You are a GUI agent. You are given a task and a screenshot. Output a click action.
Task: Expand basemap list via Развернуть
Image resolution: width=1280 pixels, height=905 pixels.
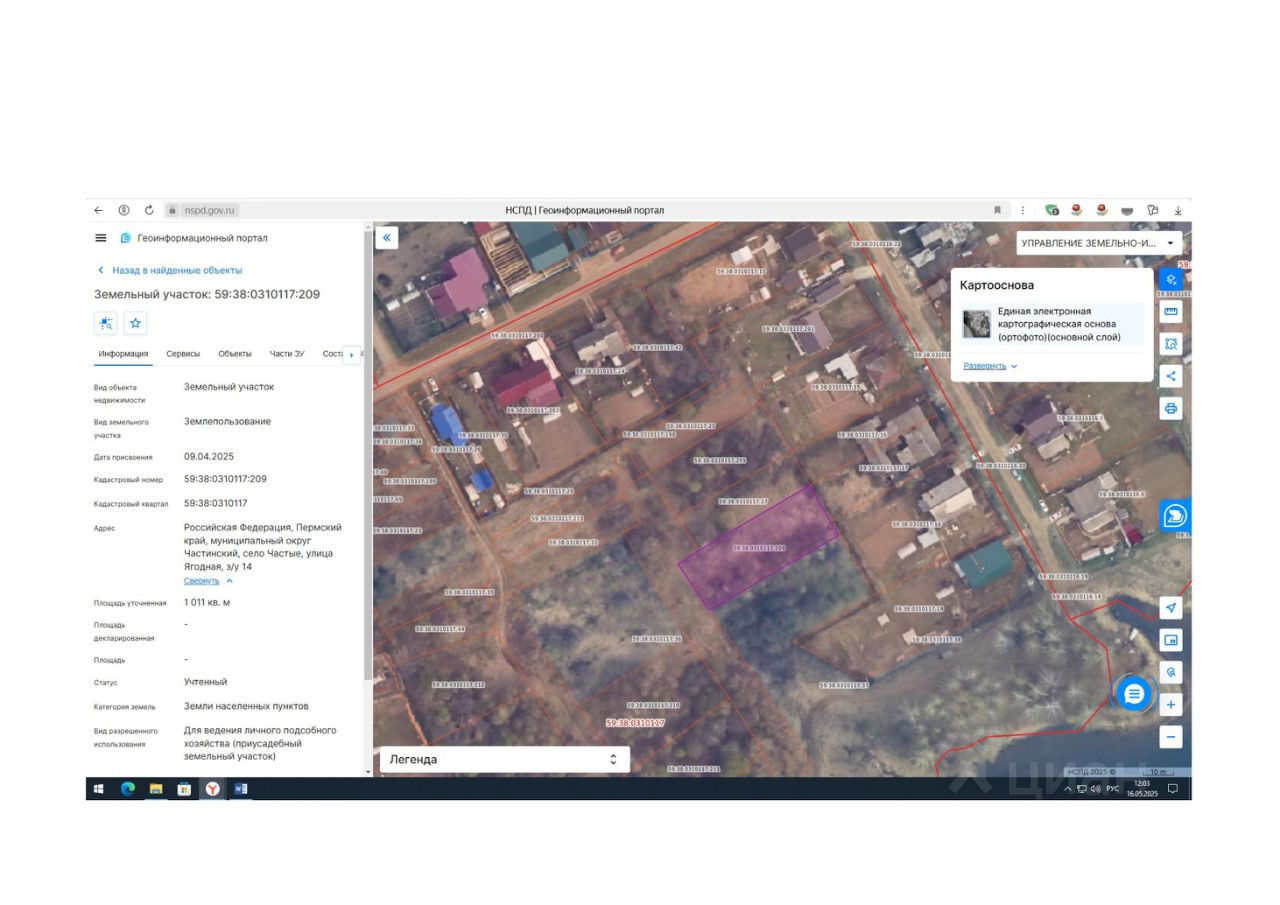(990, 366)
